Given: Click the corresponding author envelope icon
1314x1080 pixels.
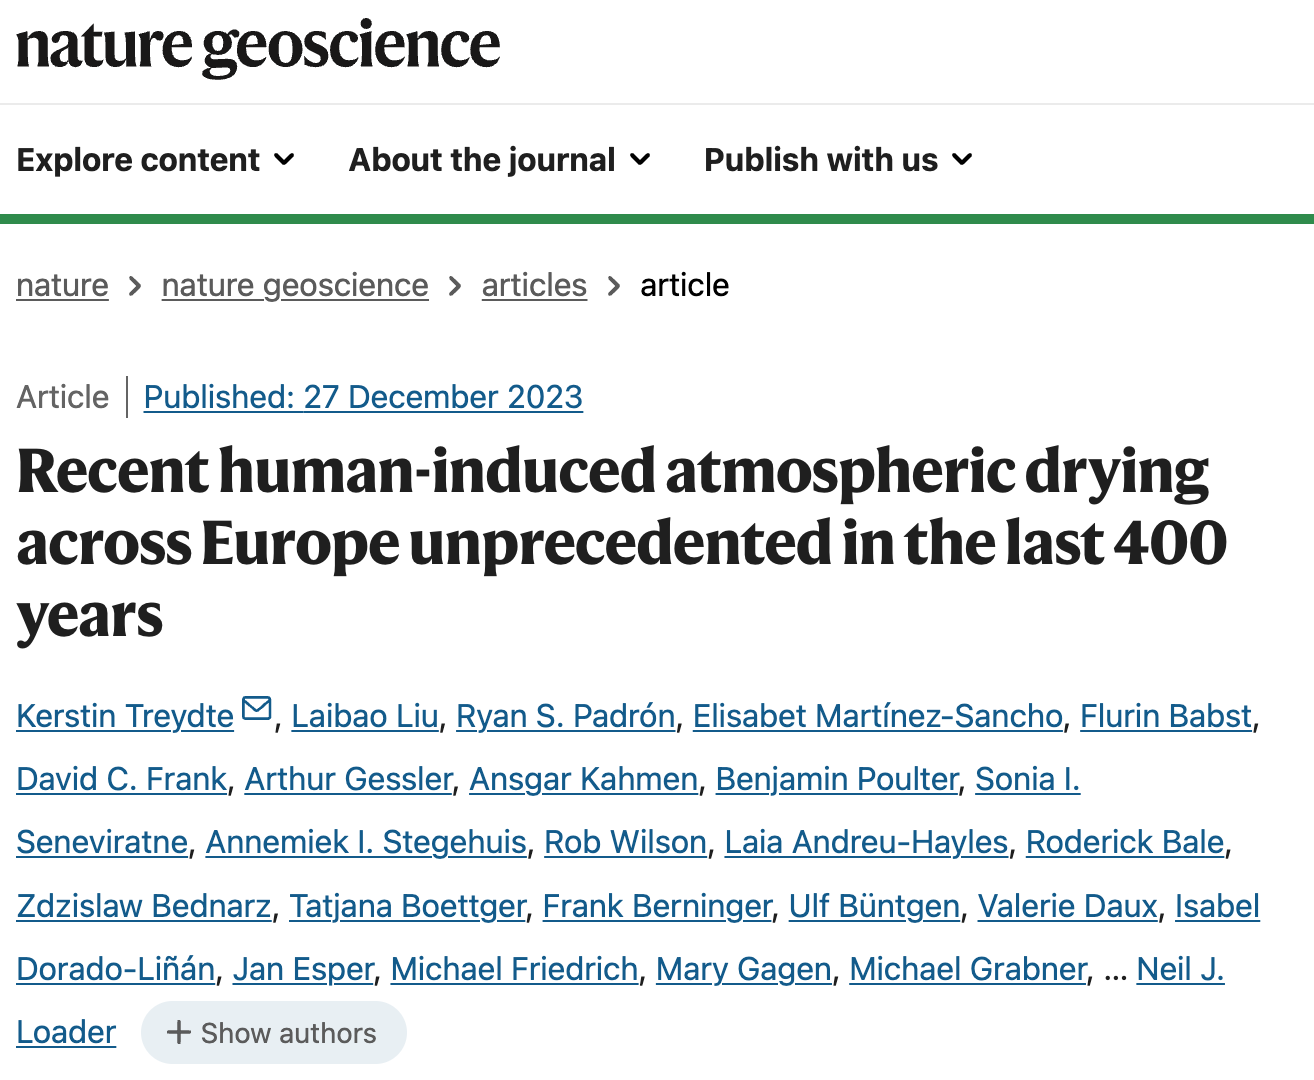Looking at the screenshot, I should tap(257, 709).
